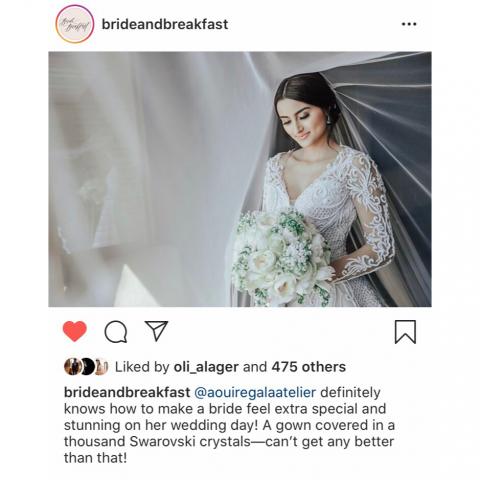Visit the @aouiregalaatelier mention
This screenshot has width=480, height=480.
click(x=255, y=393)
